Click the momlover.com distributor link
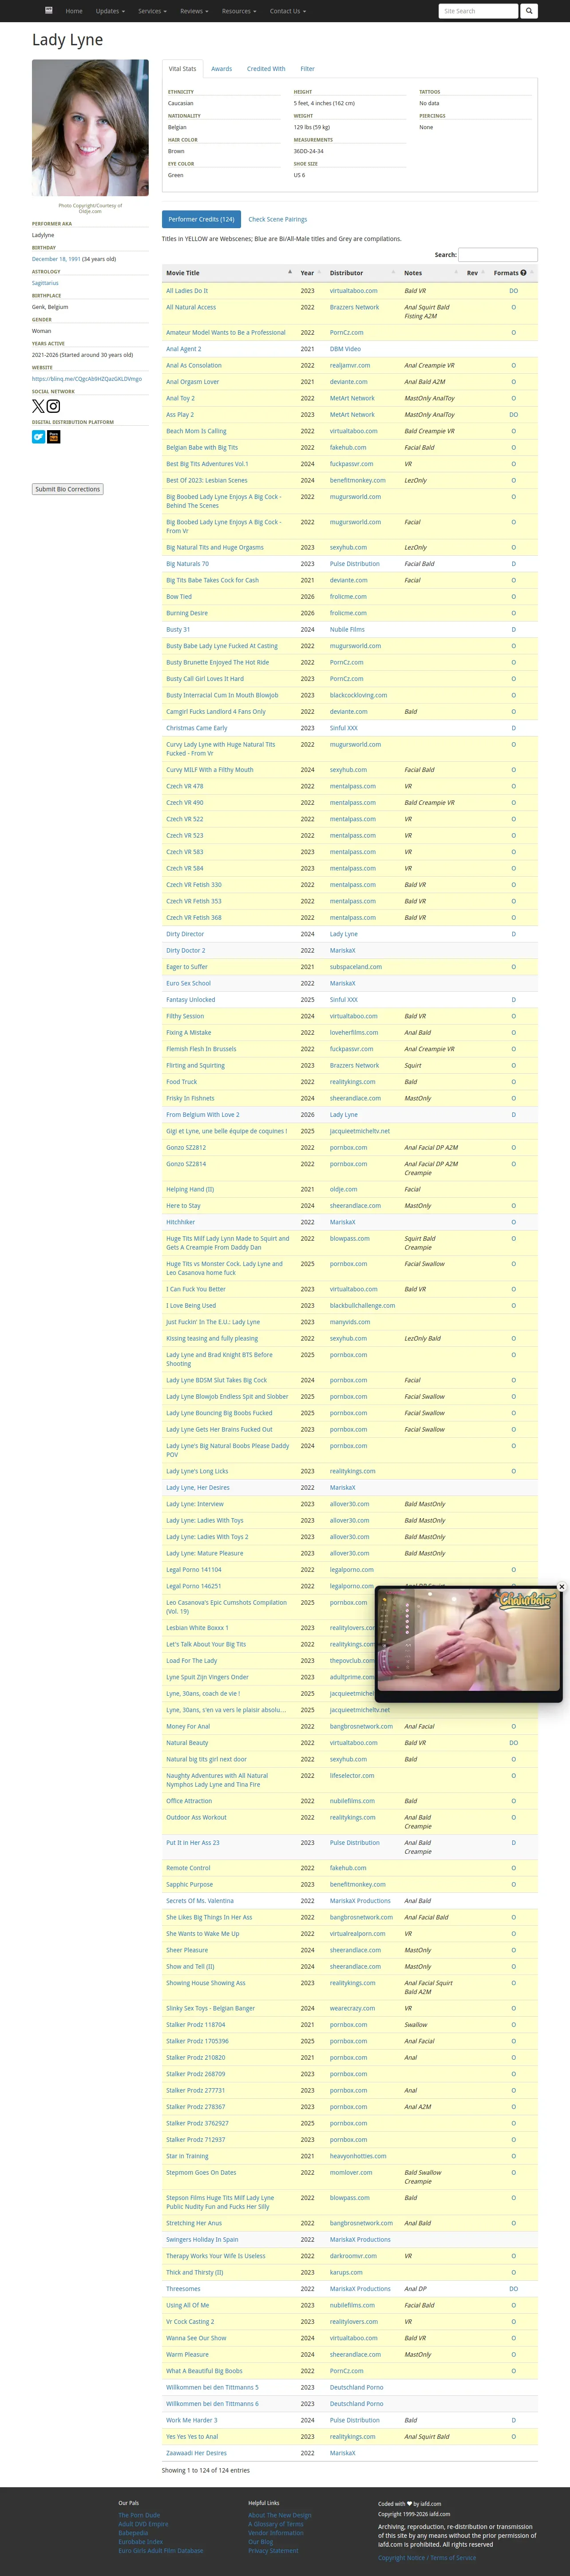 pyautogui.click(x=351, y=2172)
